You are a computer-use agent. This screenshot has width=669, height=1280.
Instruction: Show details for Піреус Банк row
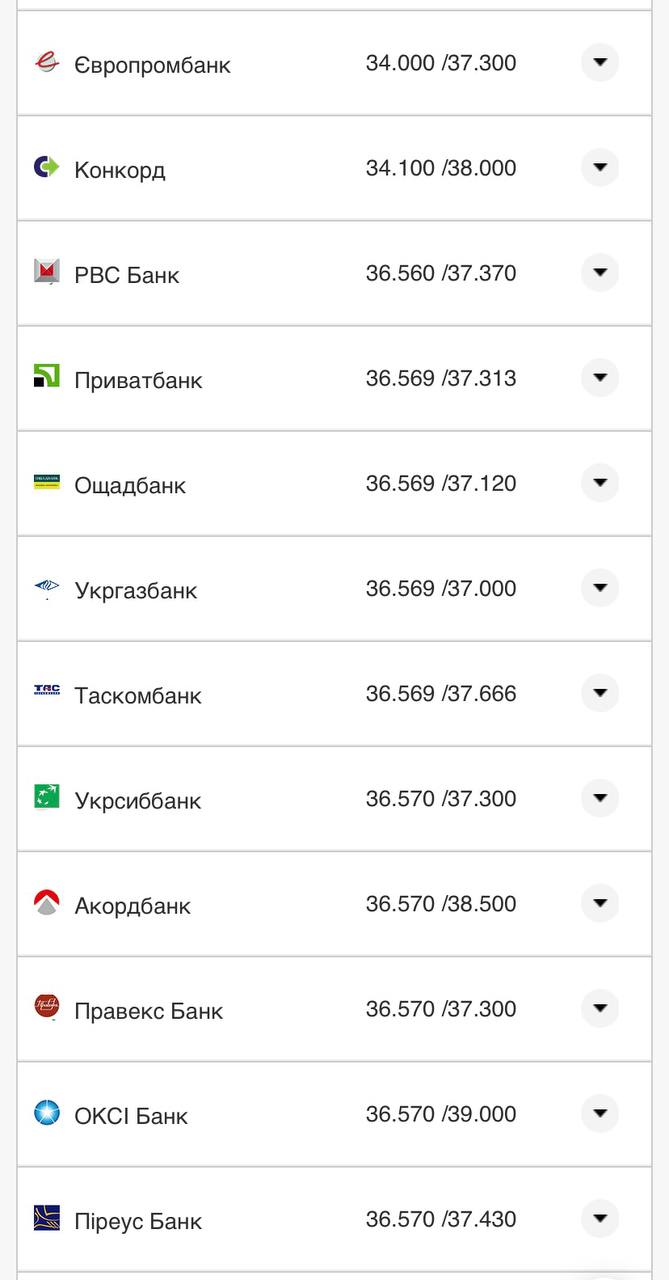click(600, 1219)
